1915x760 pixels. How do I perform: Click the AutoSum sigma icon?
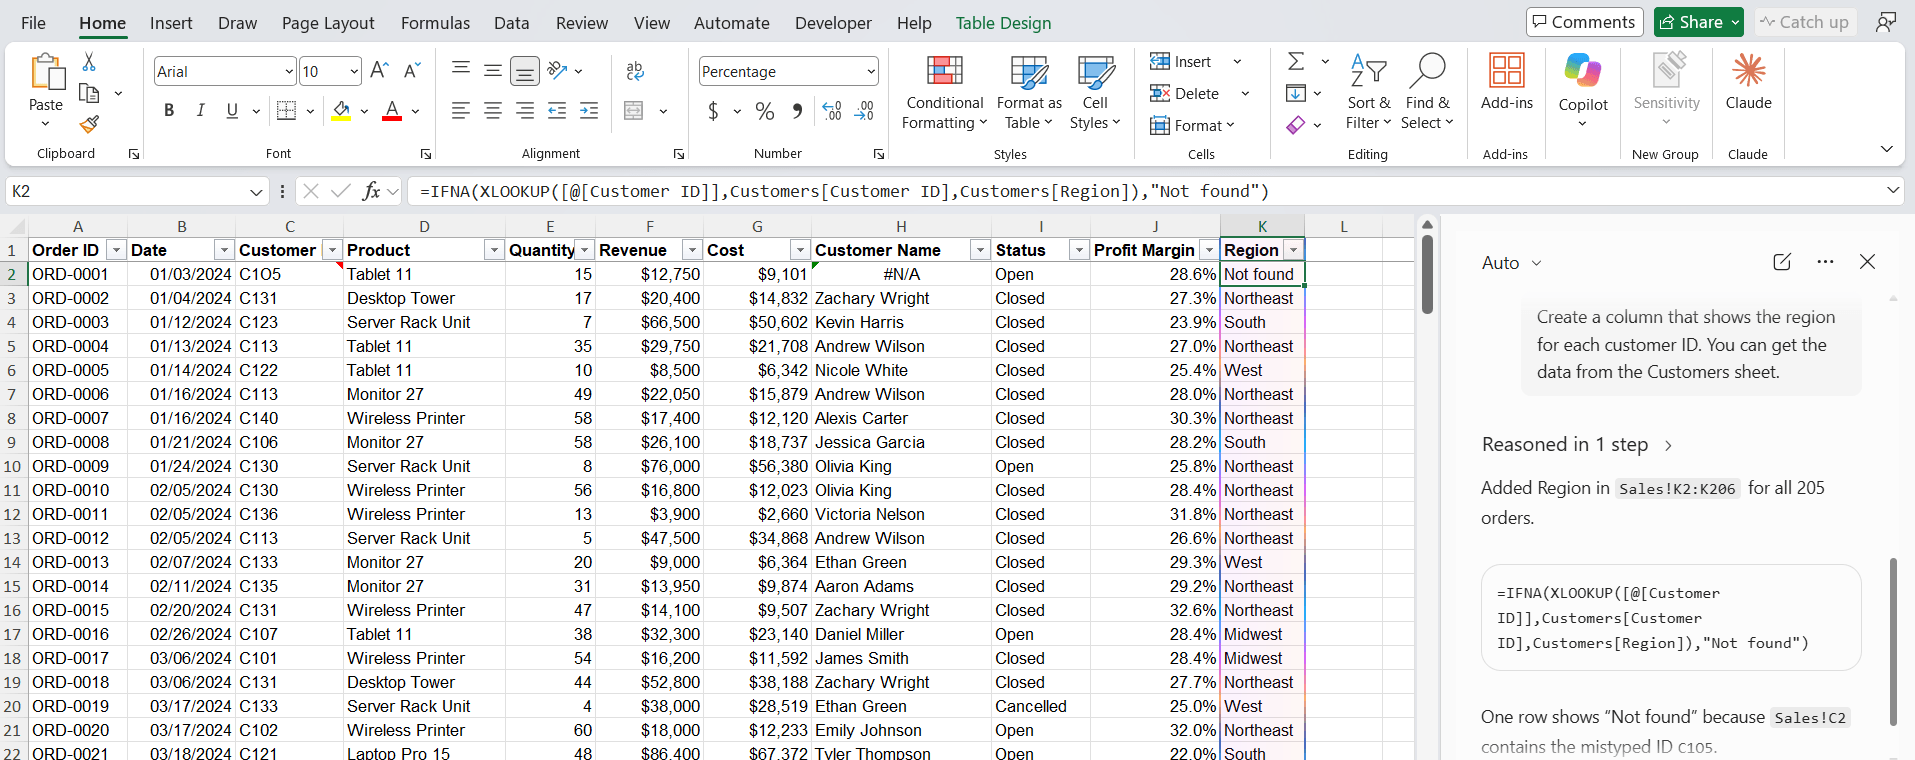click(x=1296, y=61)
